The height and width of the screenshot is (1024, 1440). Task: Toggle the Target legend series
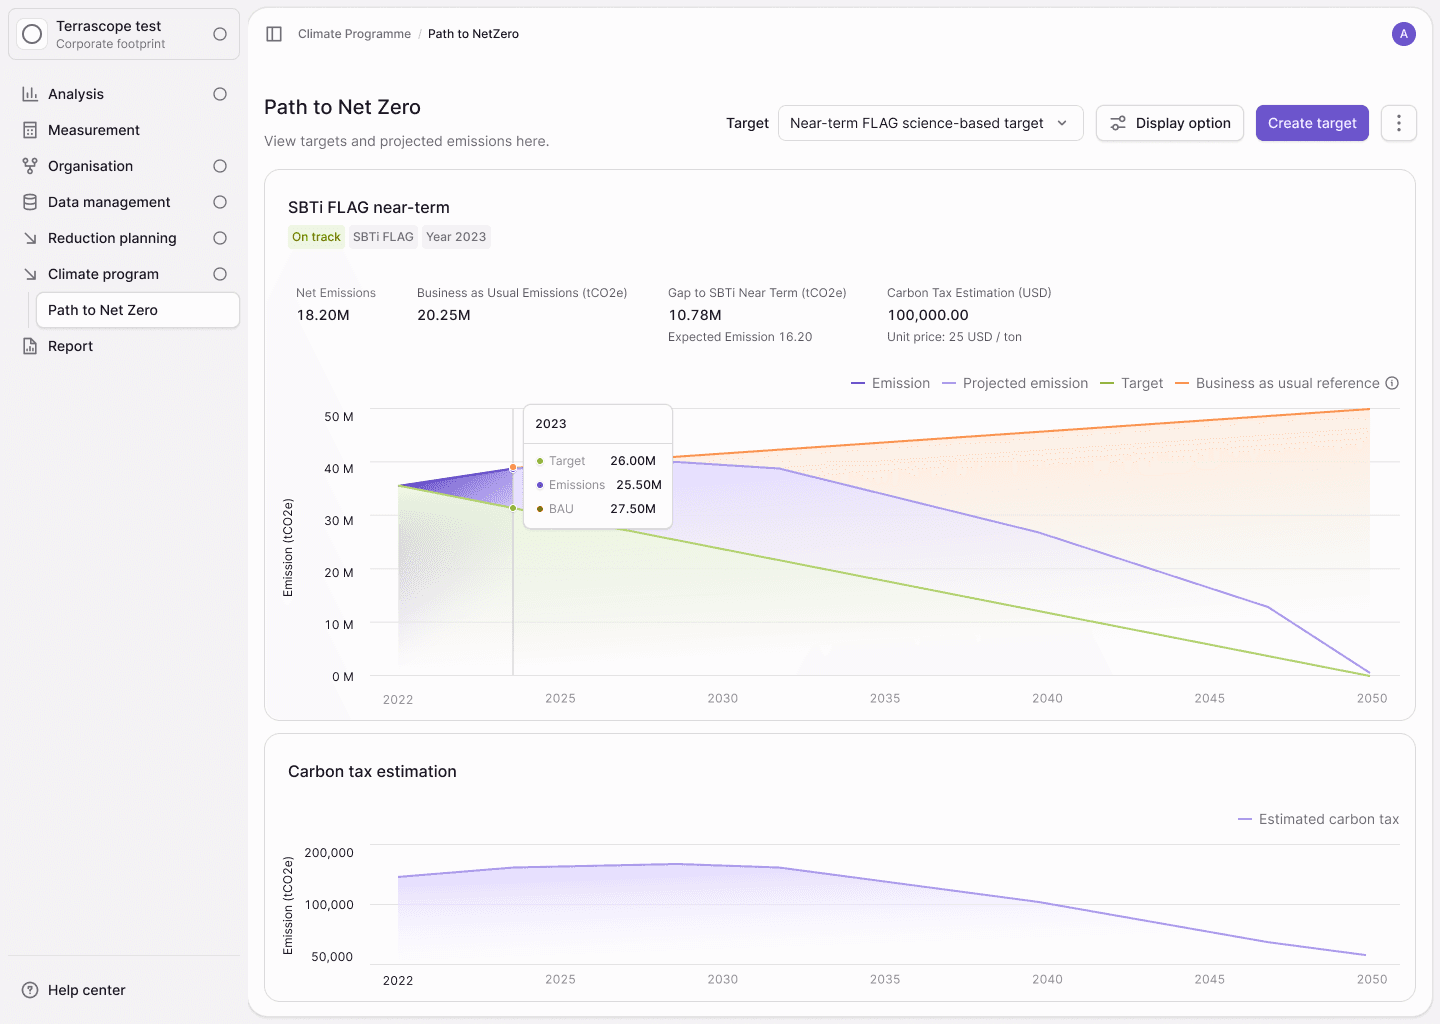tap(1132, 383)
